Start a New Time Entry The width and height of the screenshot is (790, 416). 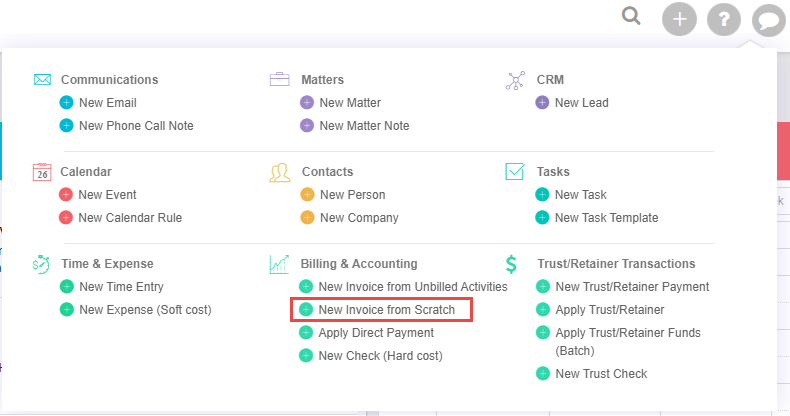tap(121, 287)
